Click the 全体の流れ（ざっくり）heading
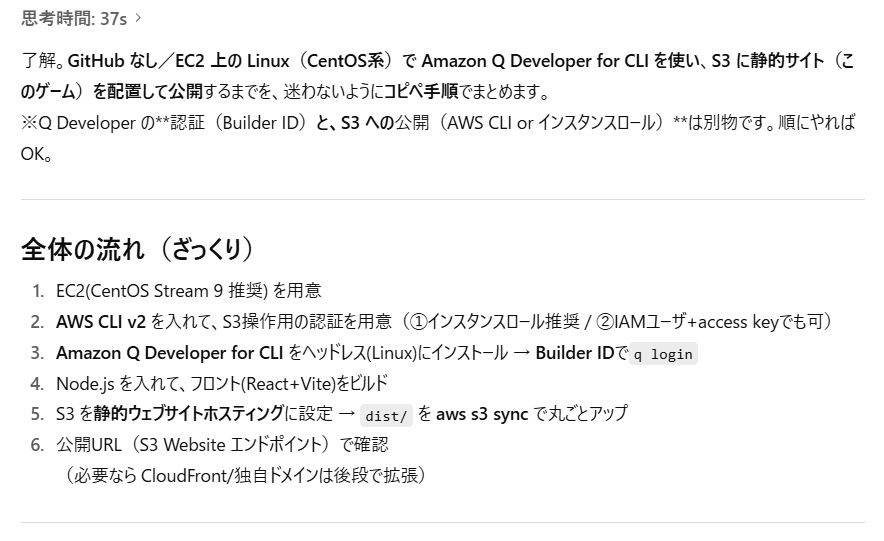The width and height of the screenshot is (884, 541). [137, 249]
